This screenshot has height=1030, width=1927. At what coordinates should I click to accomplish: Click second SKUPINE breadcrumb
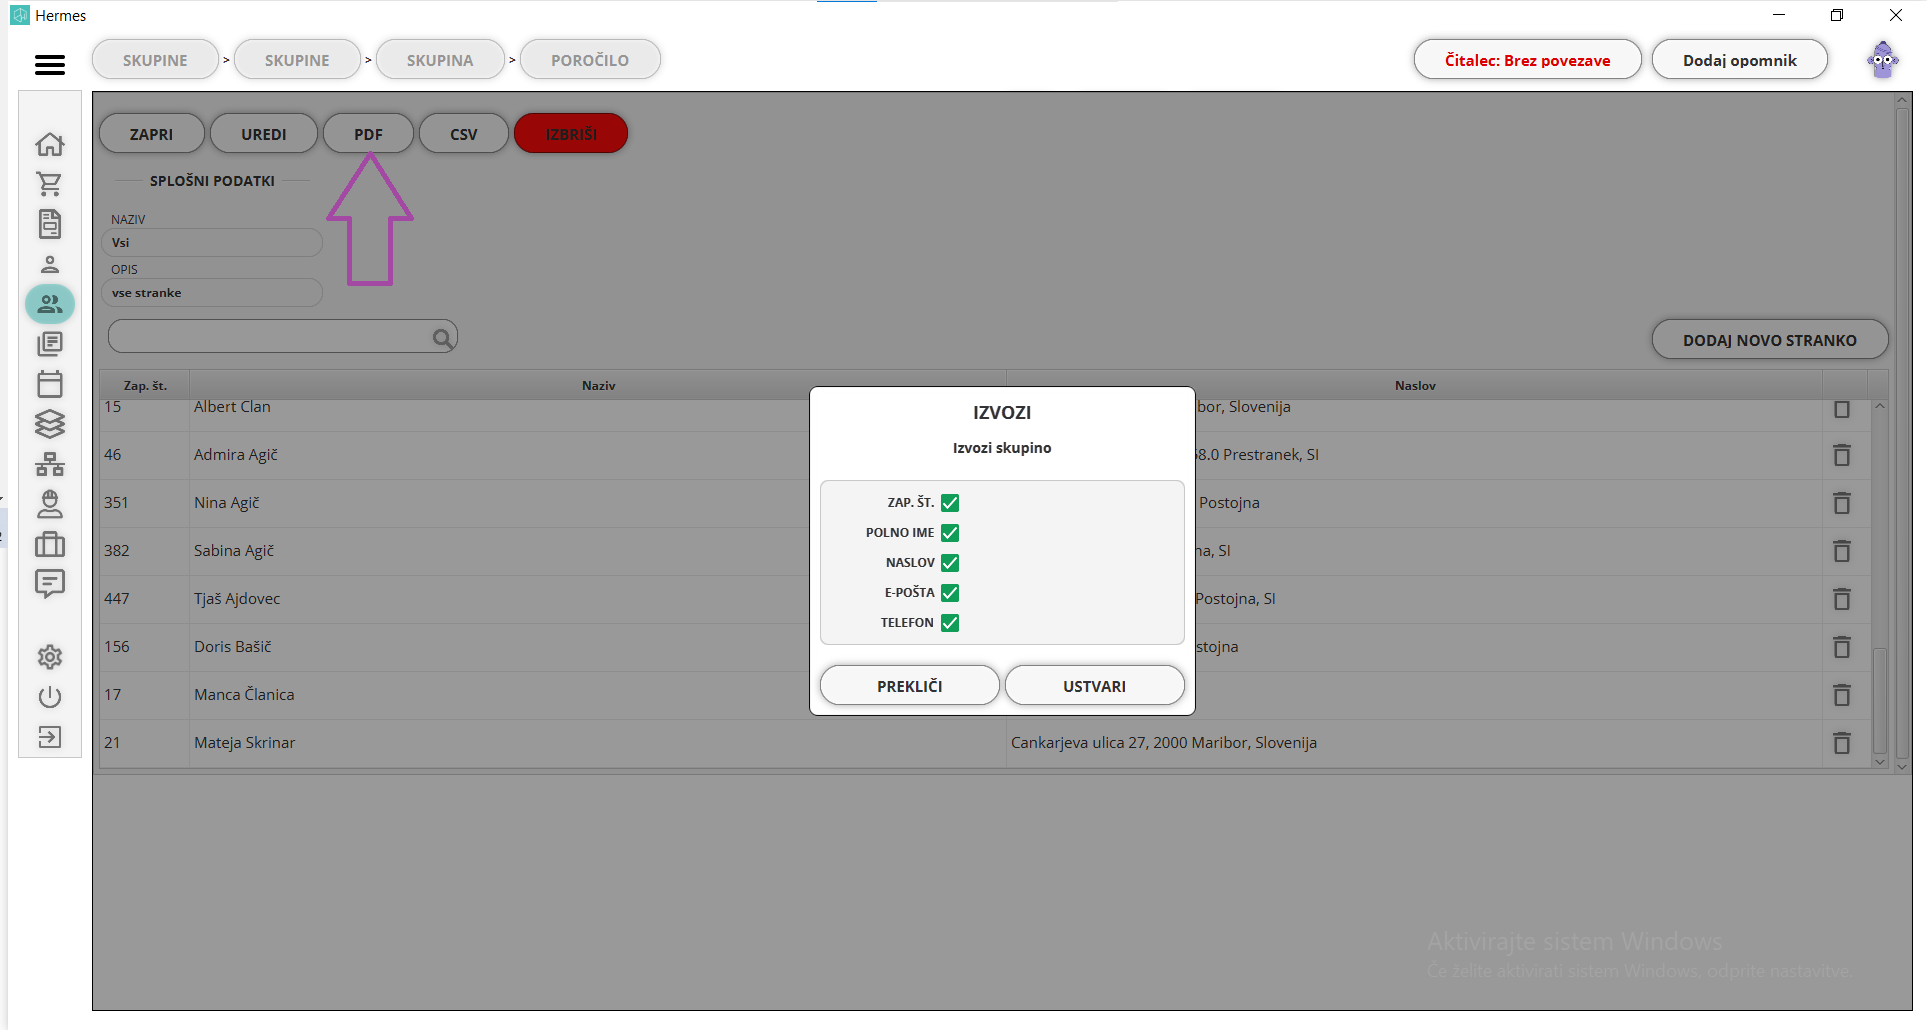pos(297,60)
